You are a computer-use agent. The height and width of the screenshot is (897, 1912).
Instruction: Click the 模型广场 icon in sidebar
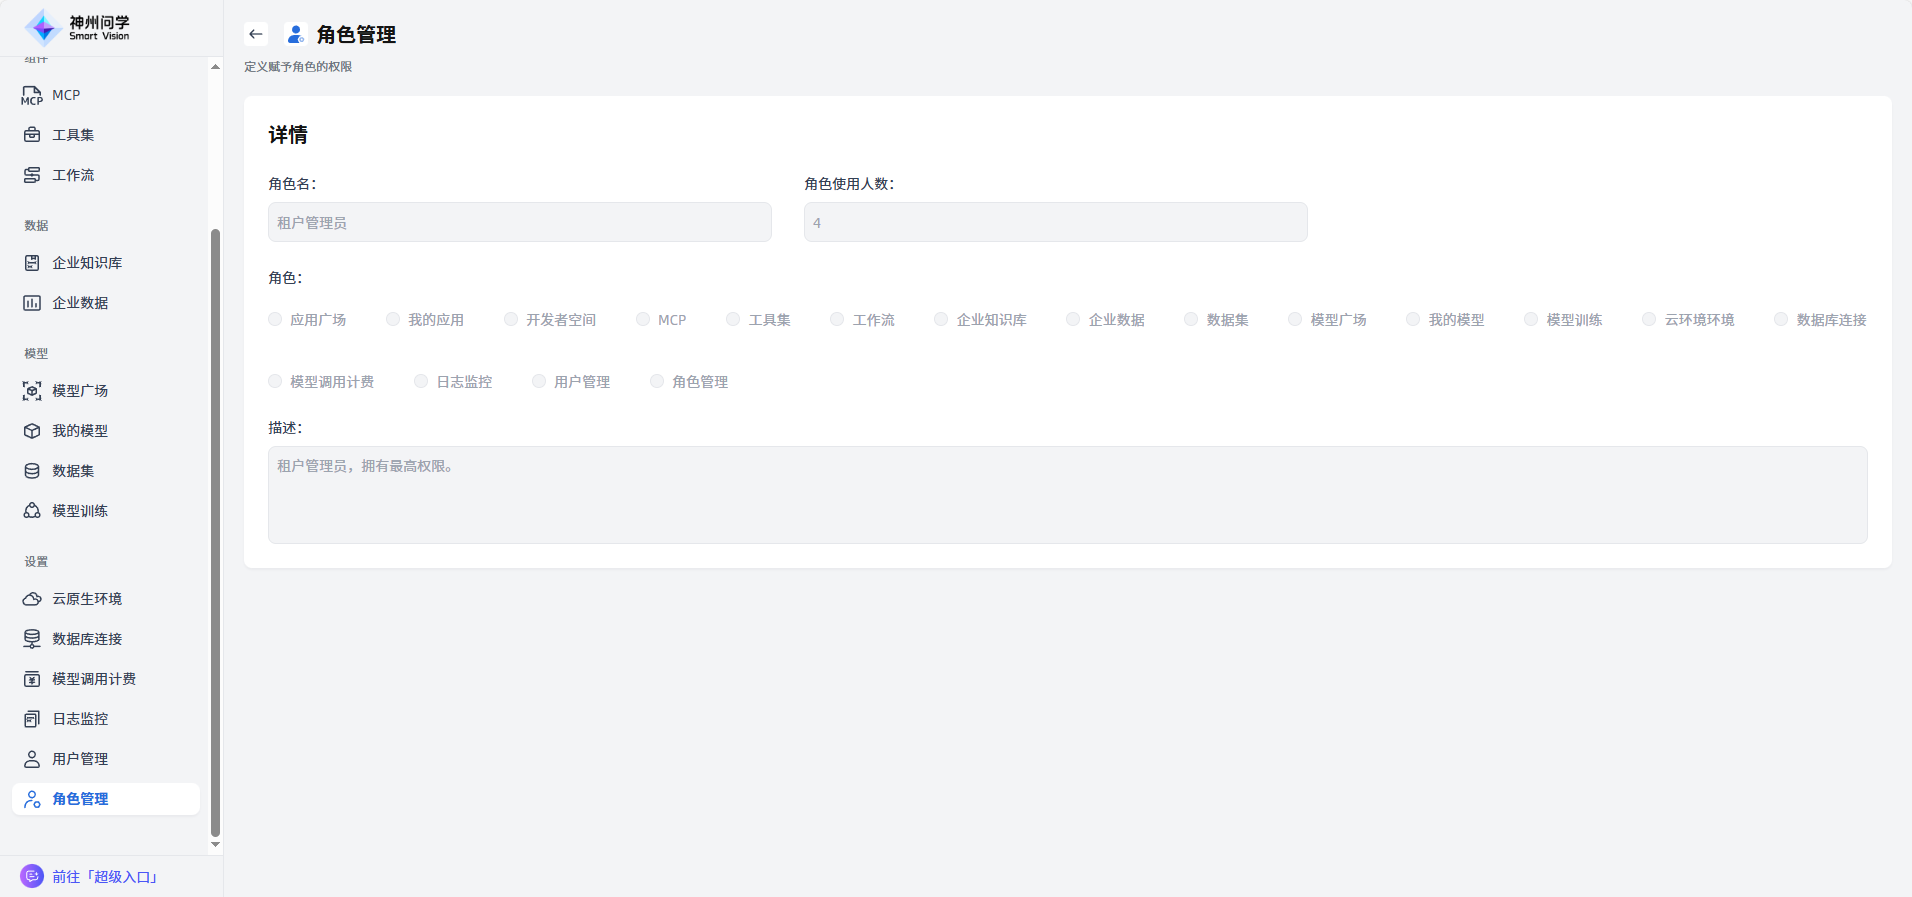click(x=32, y=391)
